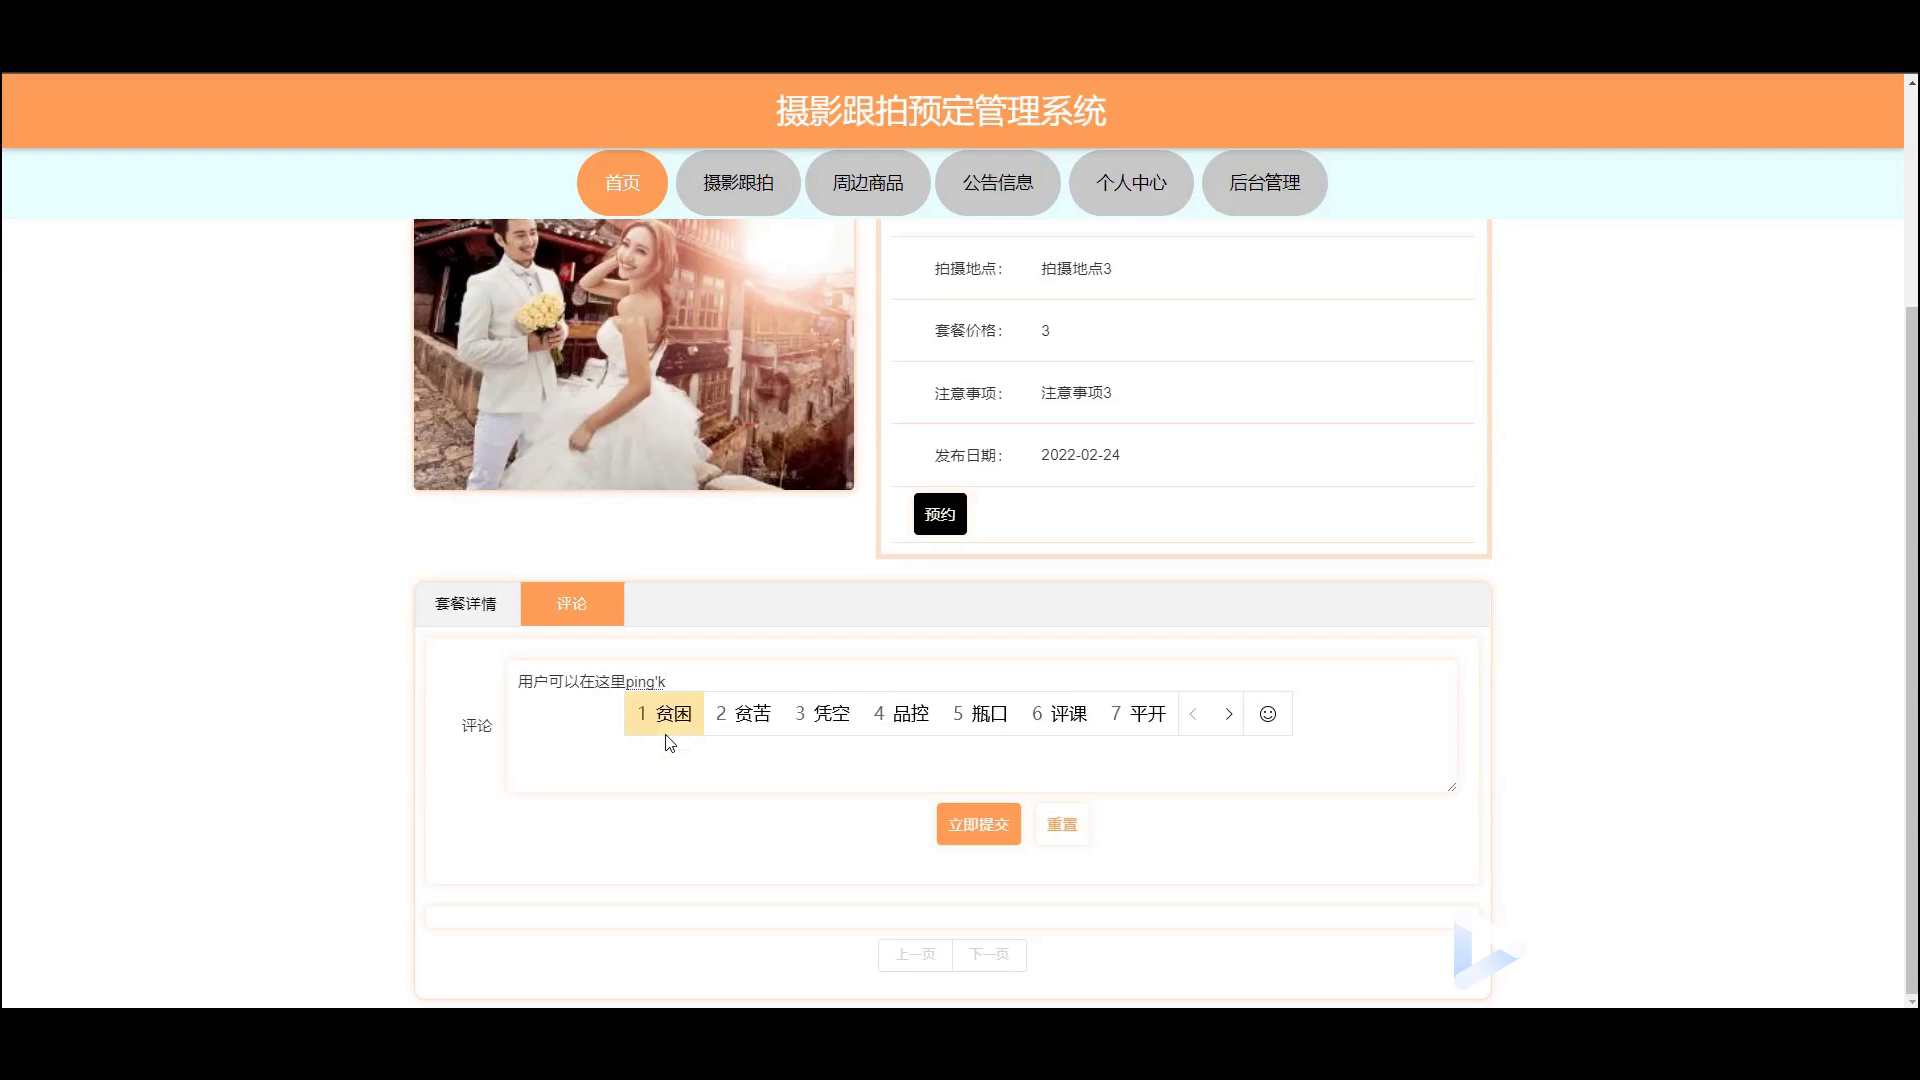
Task: Select IME candidate 6 评课
Action: [1059, 714]
